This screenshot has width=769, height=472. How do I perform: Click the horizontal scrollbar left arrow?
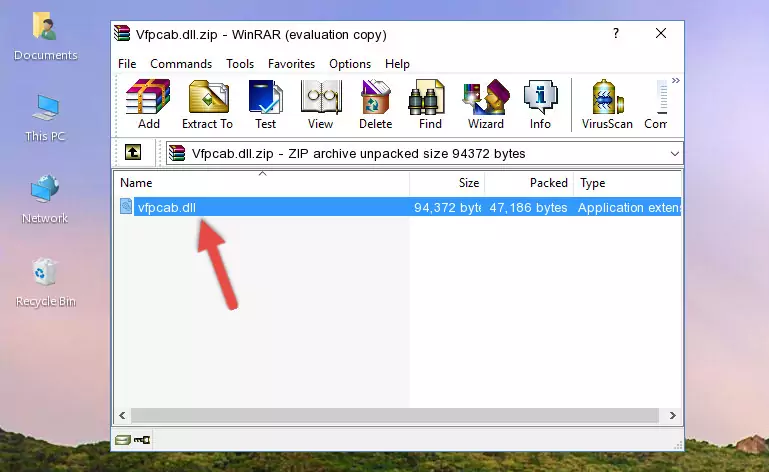click(122, 416)
